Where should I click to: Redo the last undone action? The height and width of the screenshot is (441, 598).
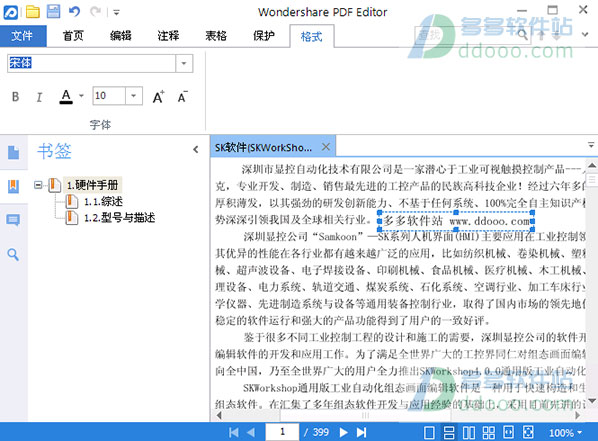coord(96,12)
